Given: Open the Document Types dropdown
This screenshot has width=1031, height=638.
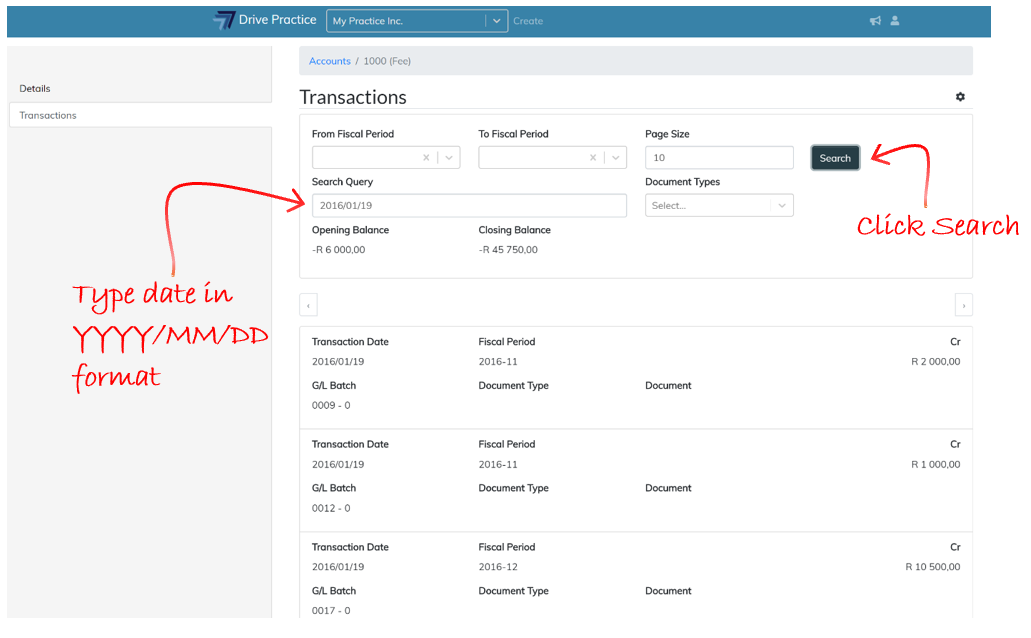Looking at the screenshot, I should pyautogui.click(x=718, y=206).
